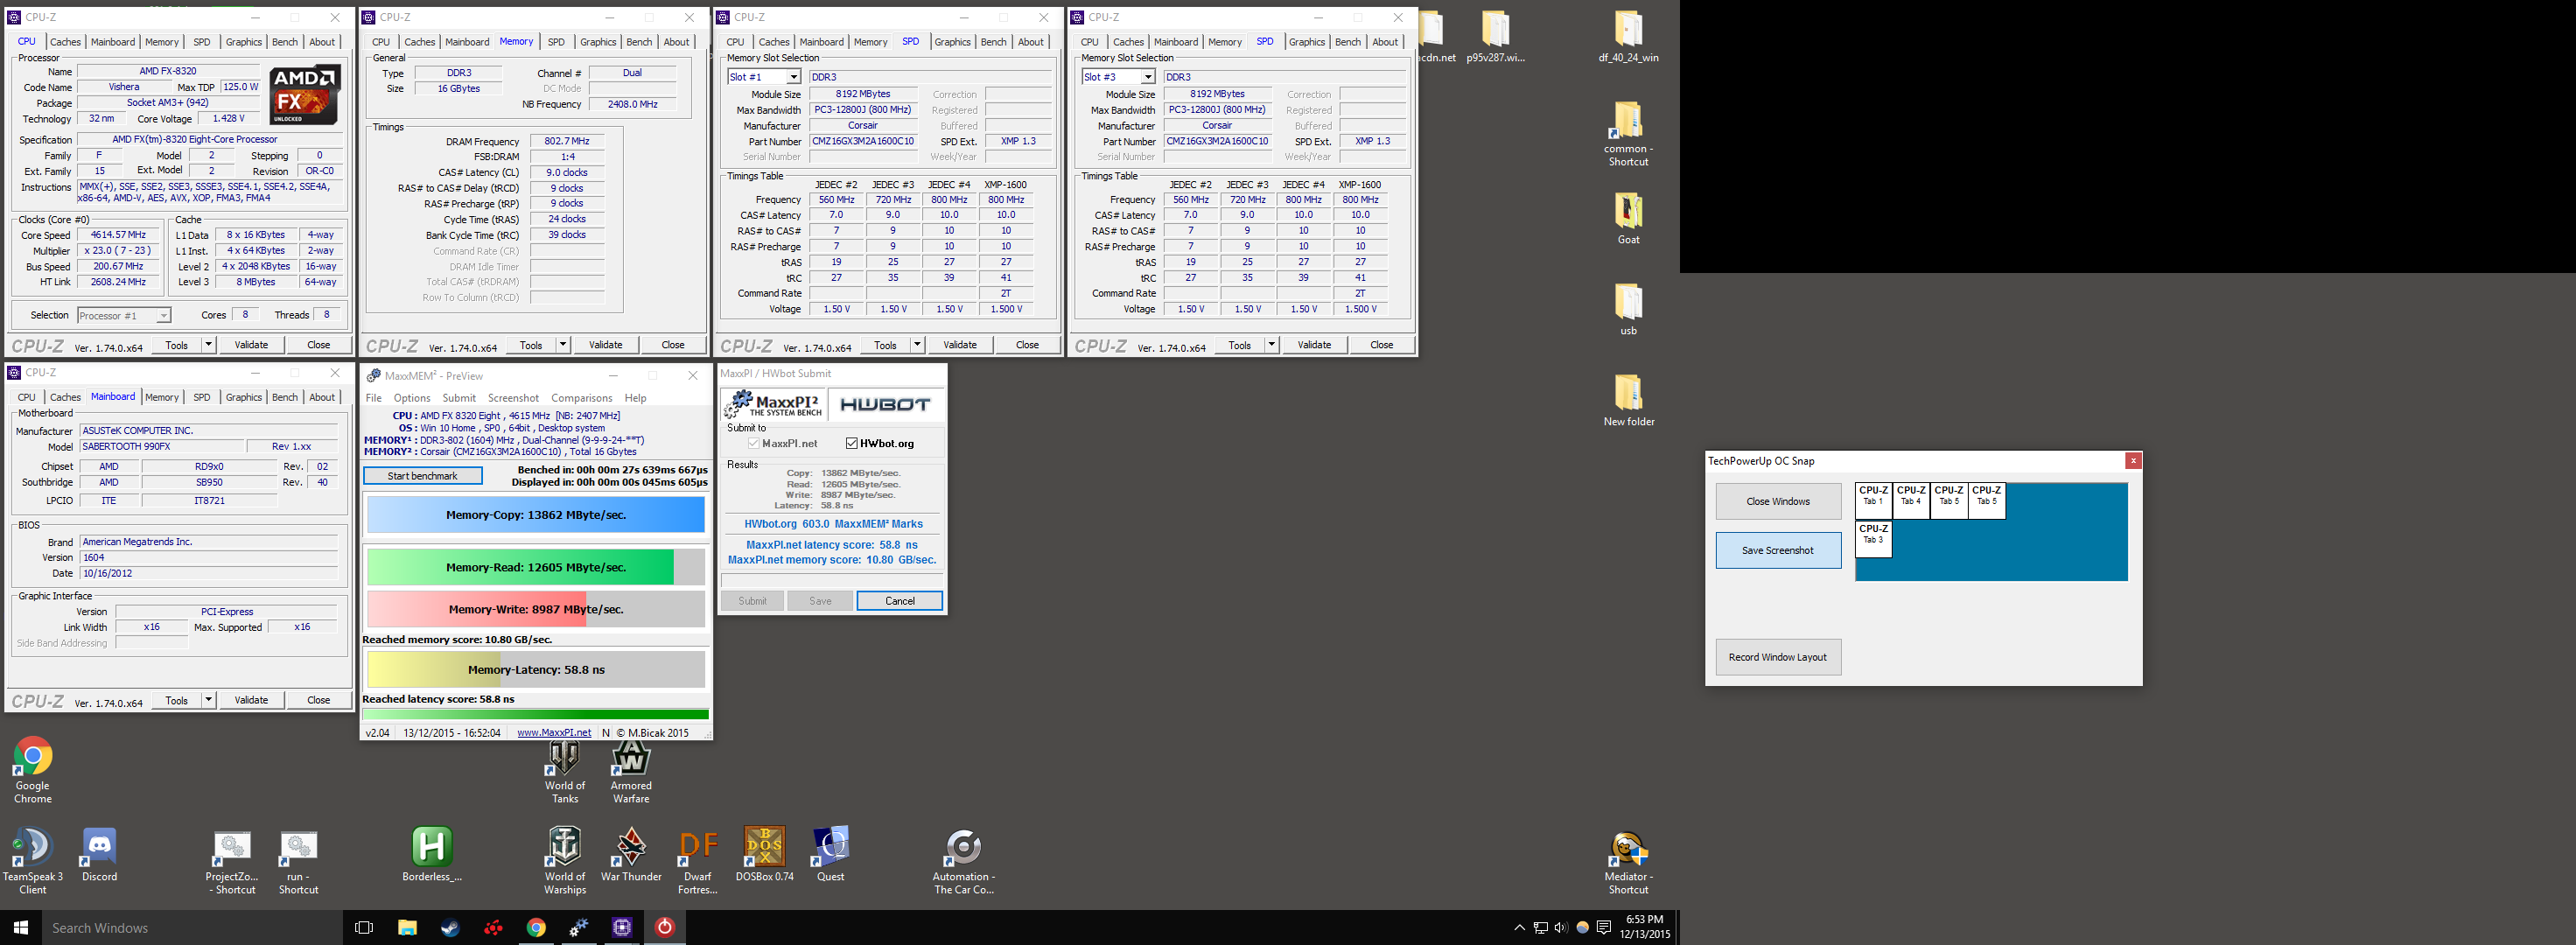Viewport: 2576px width, 945px height.
Task: Expand Tools arrow in the Memory timings CPU-Z window
Action: pos(563,344)
